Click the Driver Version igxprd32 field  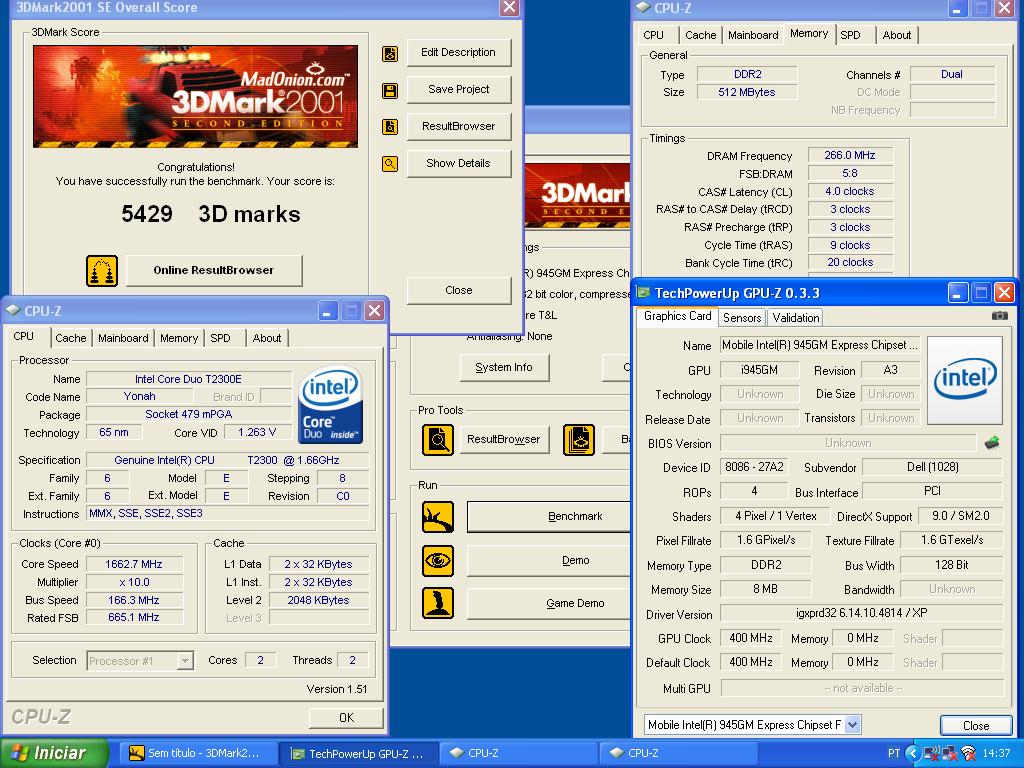(x=861, y=613)
